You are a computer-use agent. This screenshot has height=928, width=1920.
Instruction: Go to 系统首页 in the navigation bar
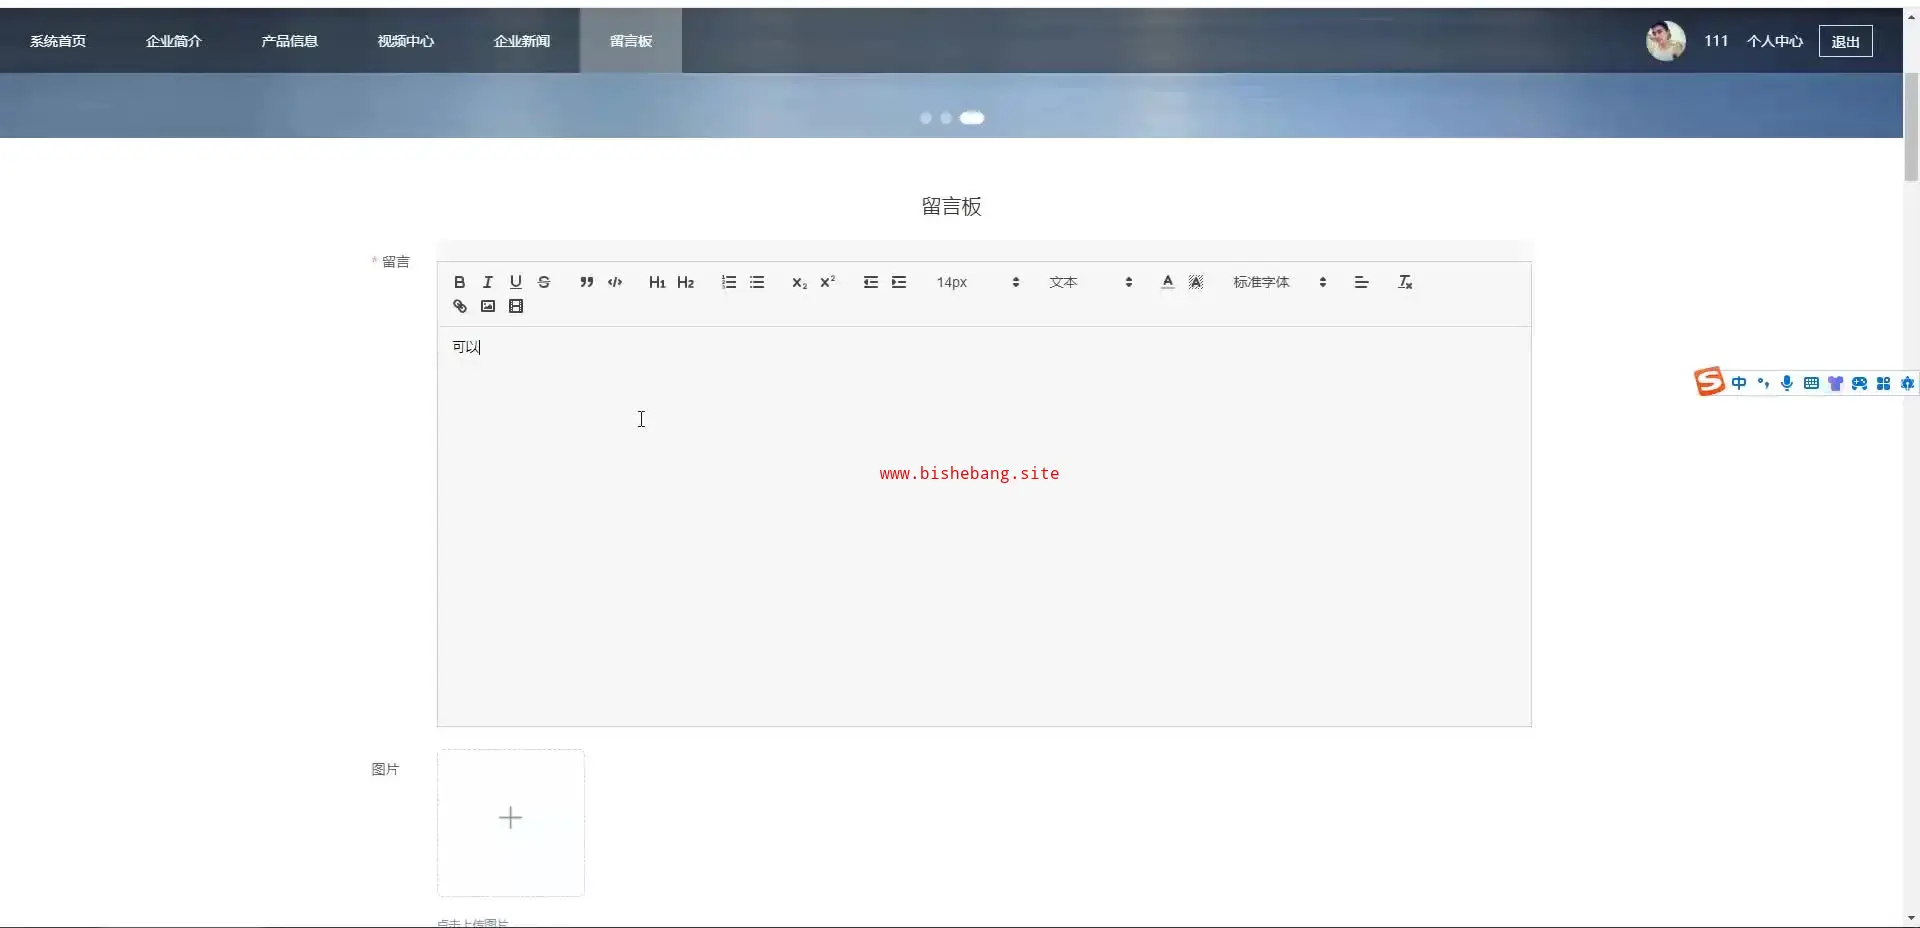(58, 41)
